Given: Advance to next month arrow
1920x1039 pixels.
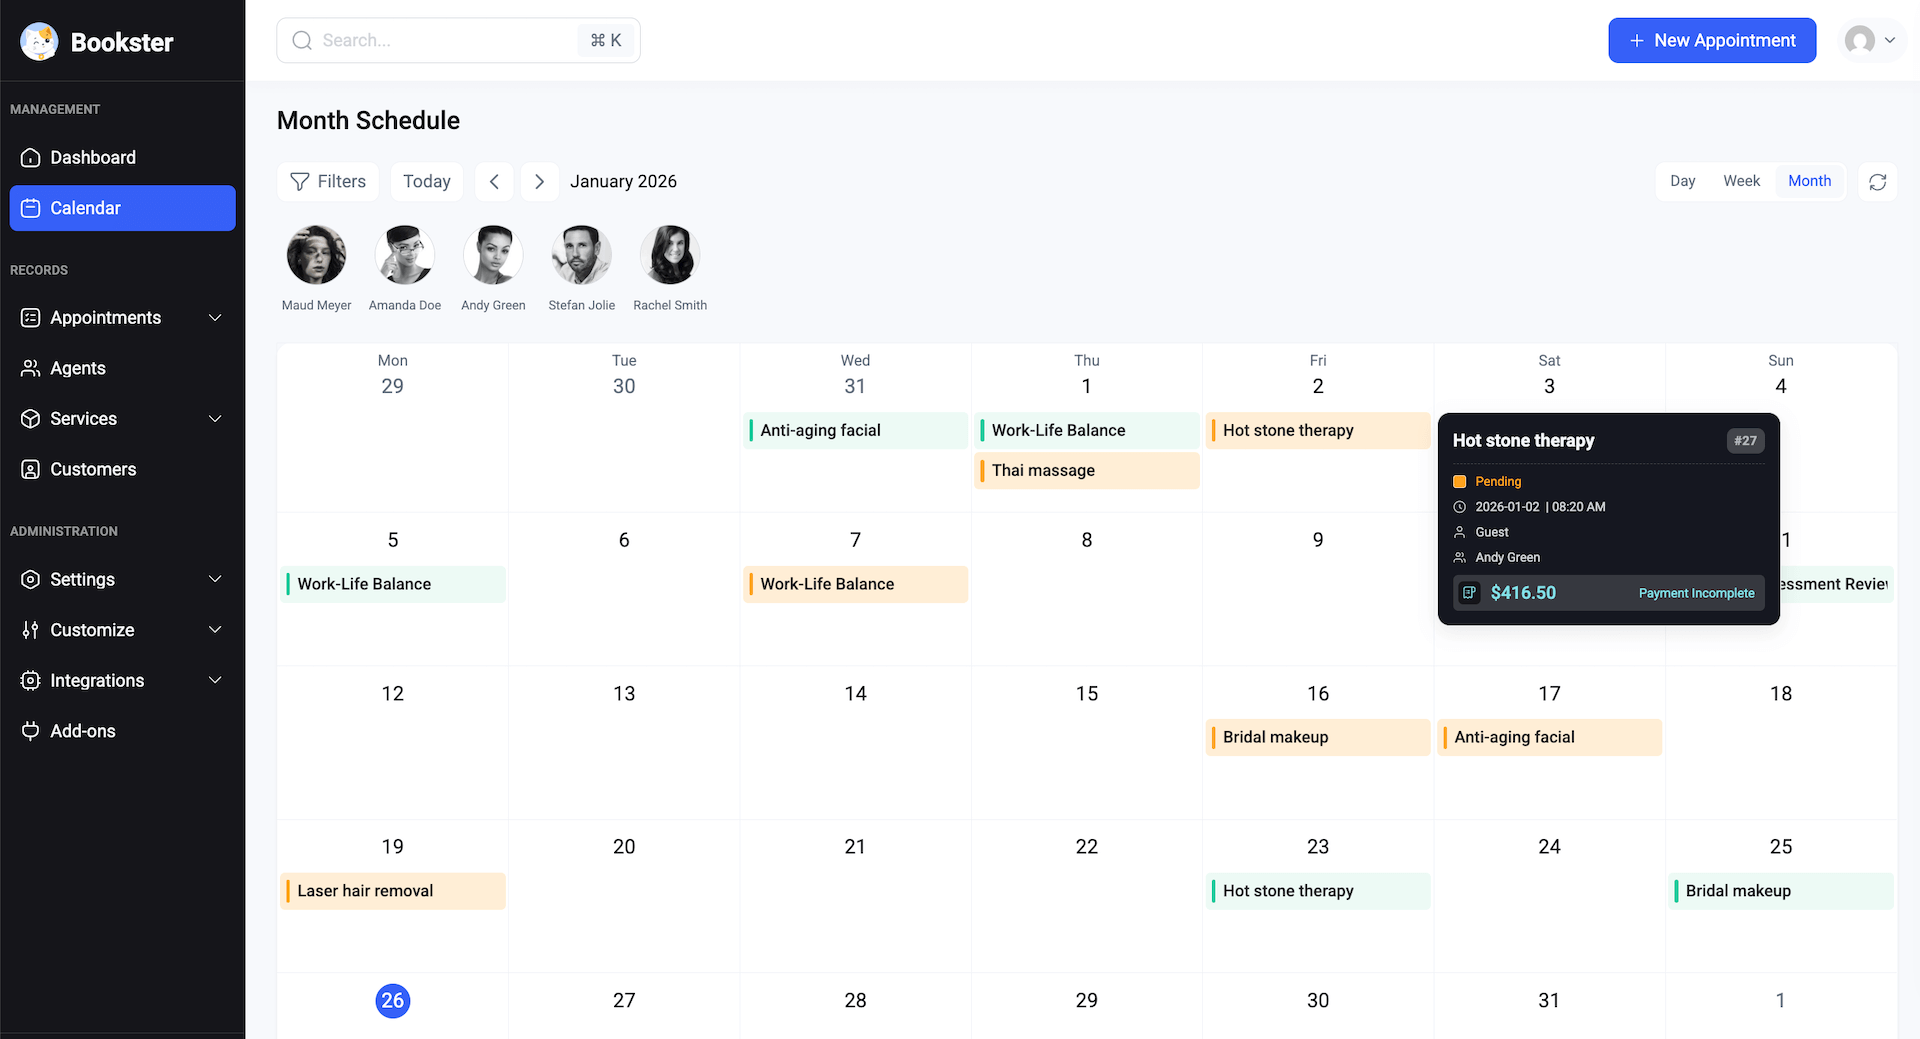Looking at the screenshot, I should click(540, 182).
